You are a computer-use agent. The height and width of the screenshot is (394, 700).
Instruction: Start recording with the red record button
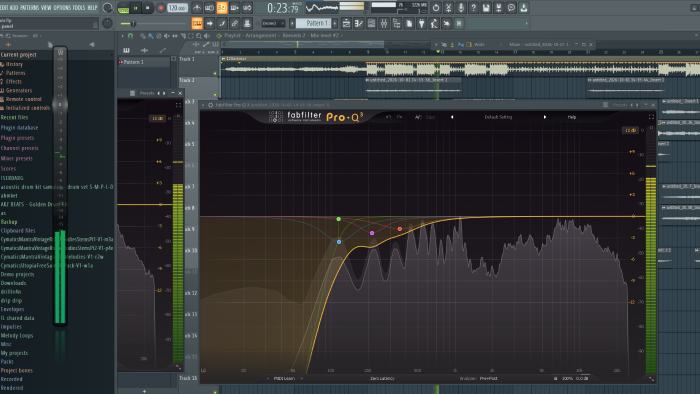pyautogui.click(x=160, y=8)
